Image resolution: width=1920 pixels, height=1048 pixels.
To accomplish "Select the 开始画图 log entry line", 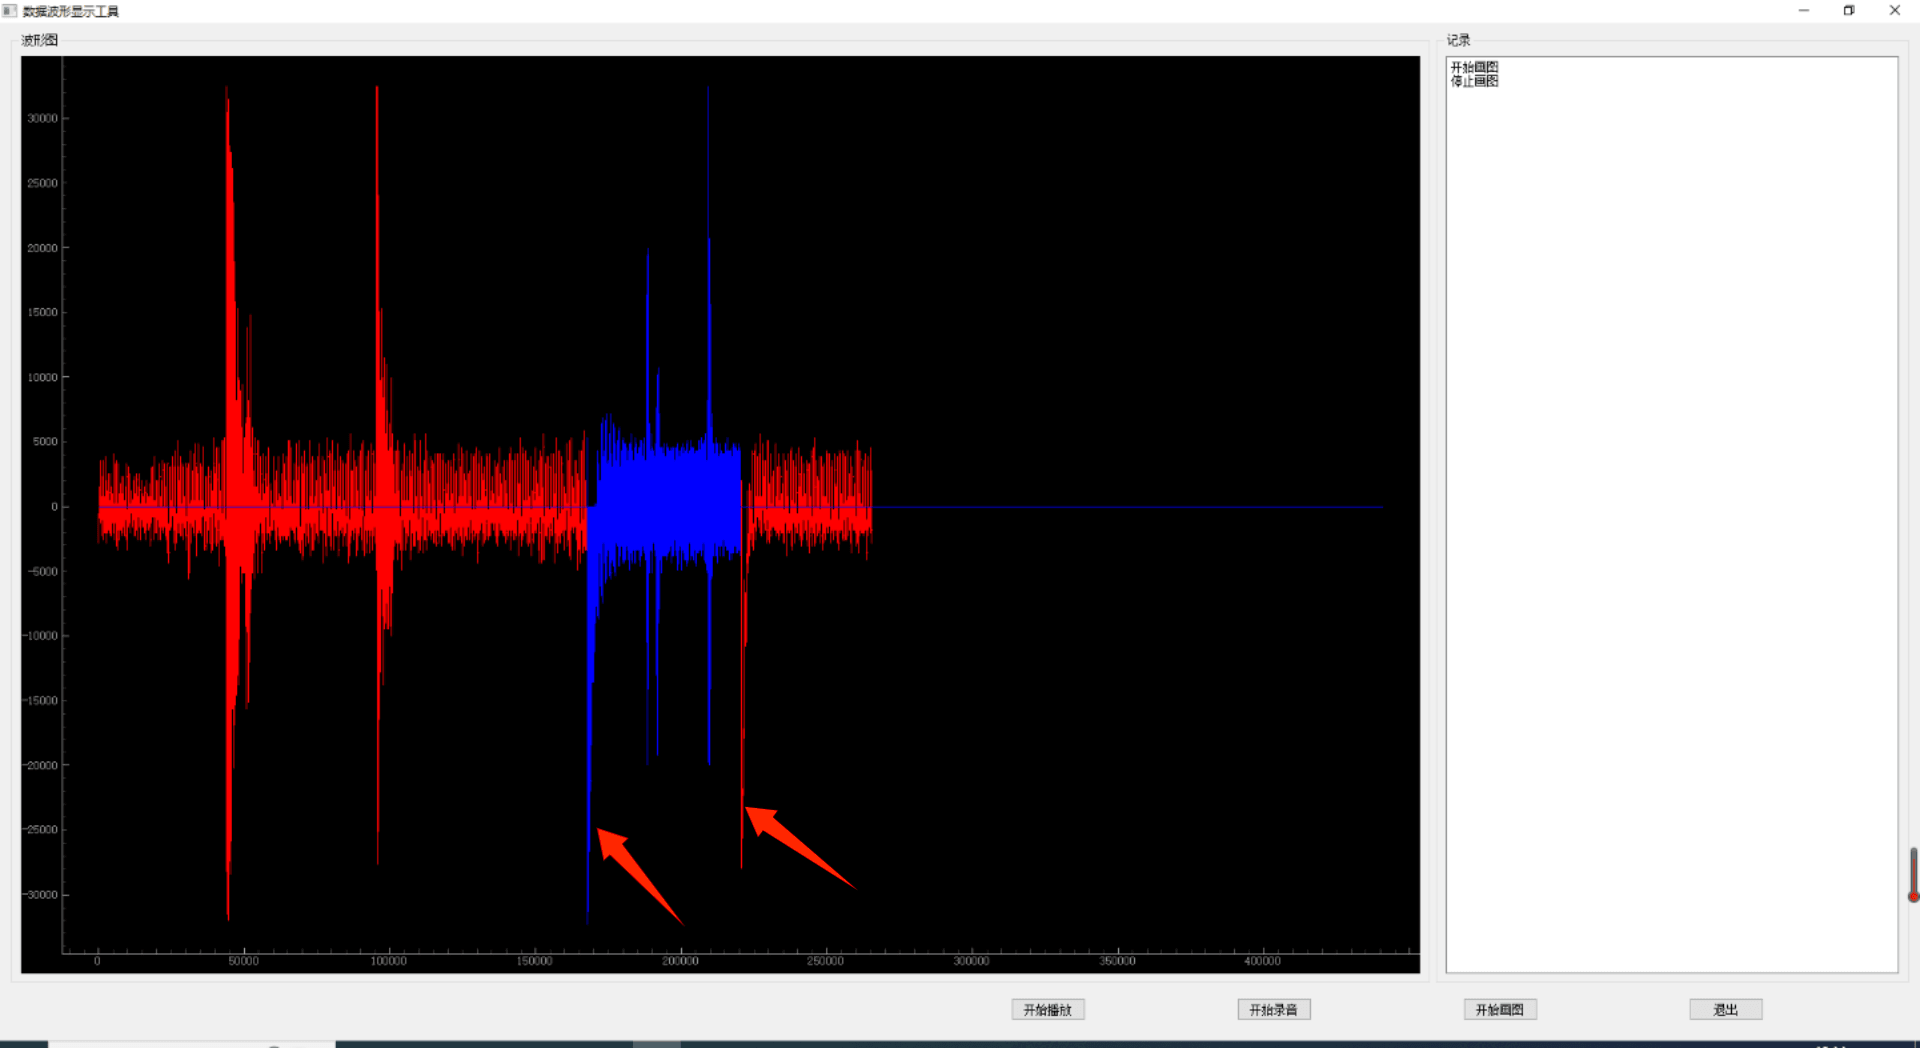I will [1474, 67].
